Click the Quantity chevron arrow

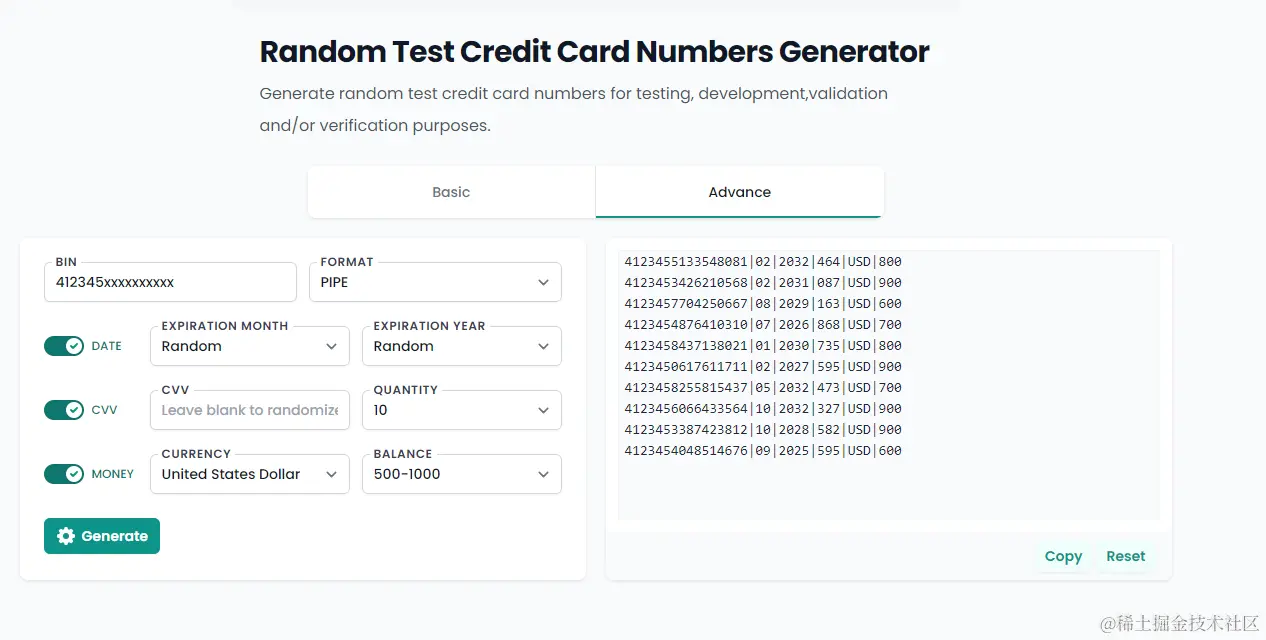point(544,410)
